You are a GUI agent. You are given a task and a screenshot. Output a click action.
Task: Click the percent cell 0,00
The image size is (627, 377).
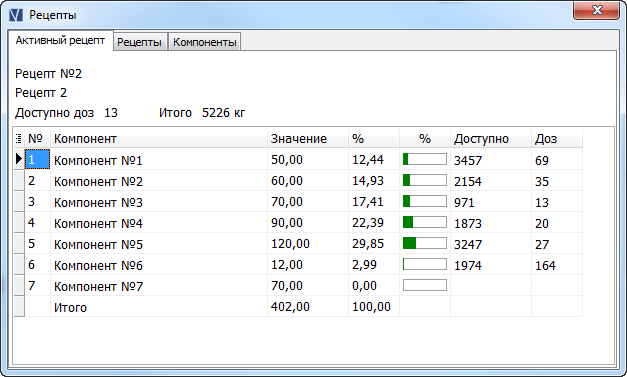tap(374, 285)
